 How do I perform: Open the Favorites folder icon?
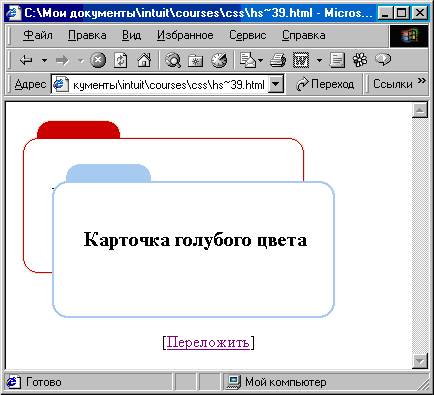tap(196, 60)
